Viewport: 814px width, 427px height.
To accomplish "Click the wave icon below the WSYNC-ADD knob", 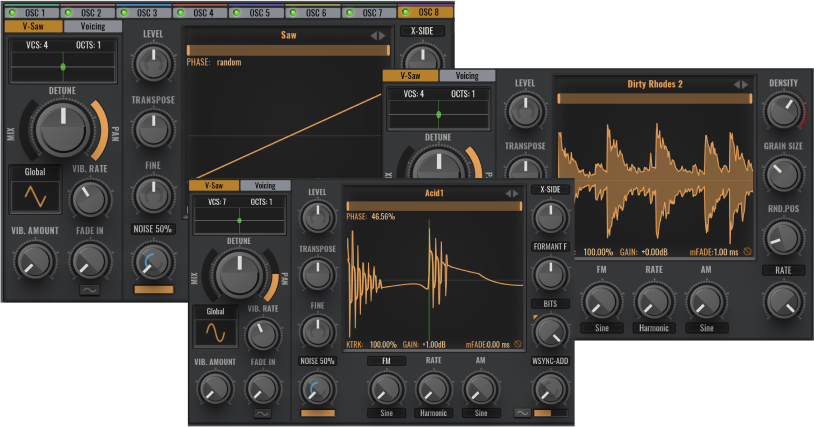I will point(522,412).
